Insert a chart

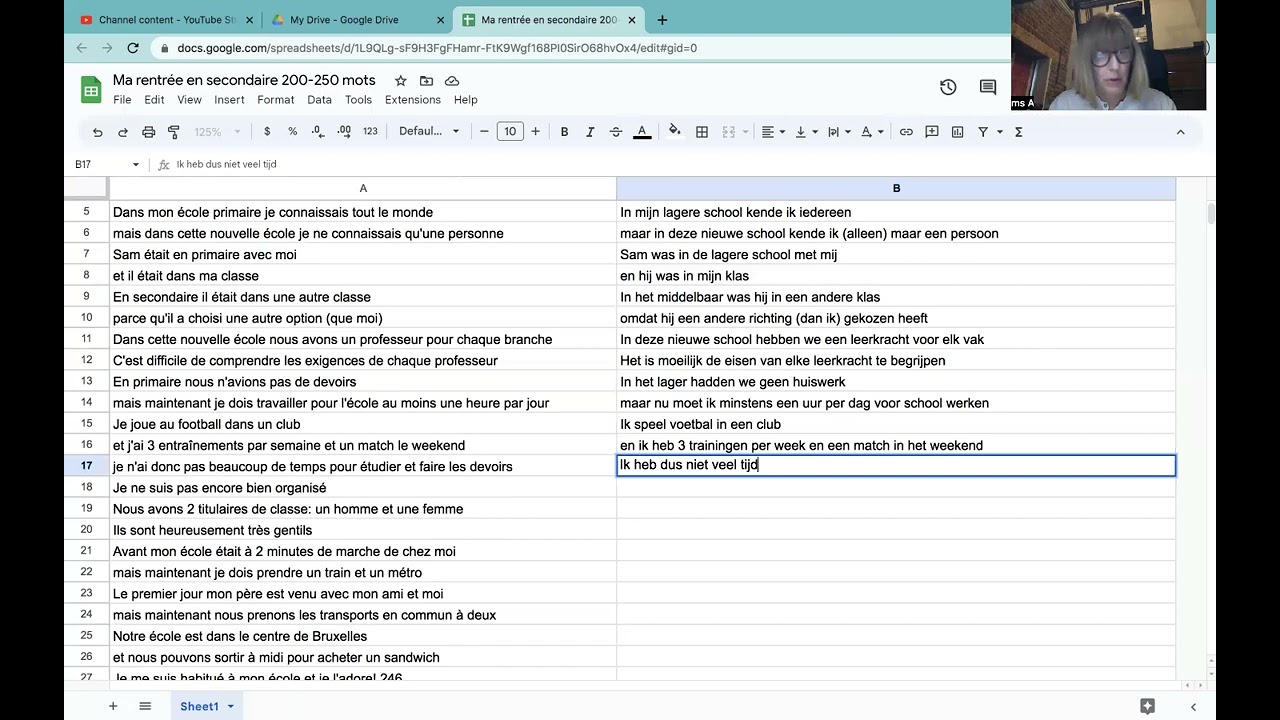point(958,132)
